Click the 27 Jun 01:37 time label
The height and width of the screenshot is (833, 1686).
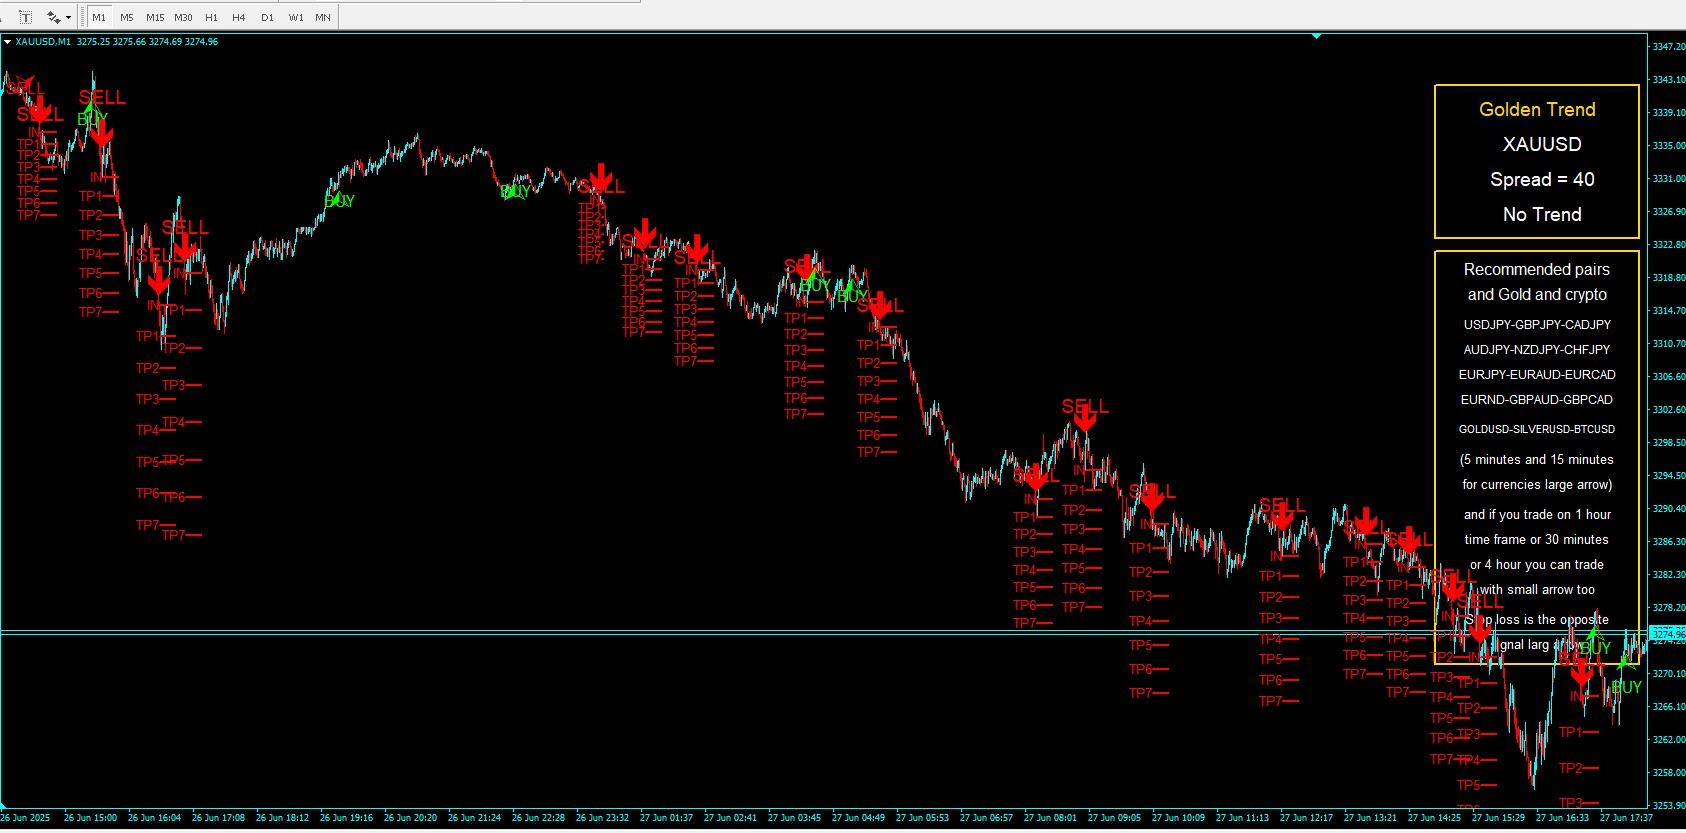[667, 818]
